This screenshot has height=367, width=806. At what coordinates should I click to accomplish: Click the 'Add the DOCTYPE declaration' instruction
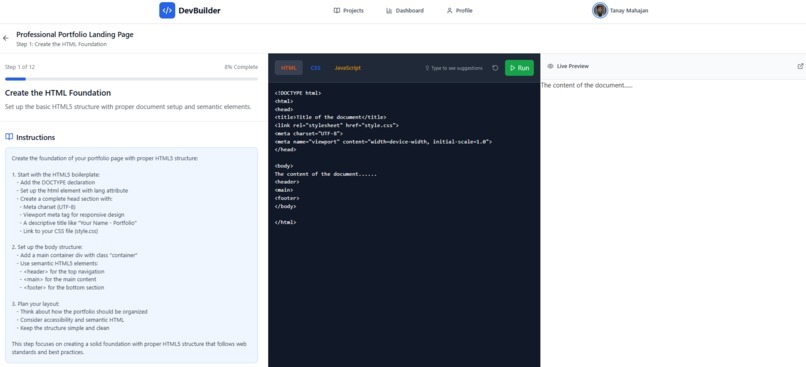pos(58,182)
